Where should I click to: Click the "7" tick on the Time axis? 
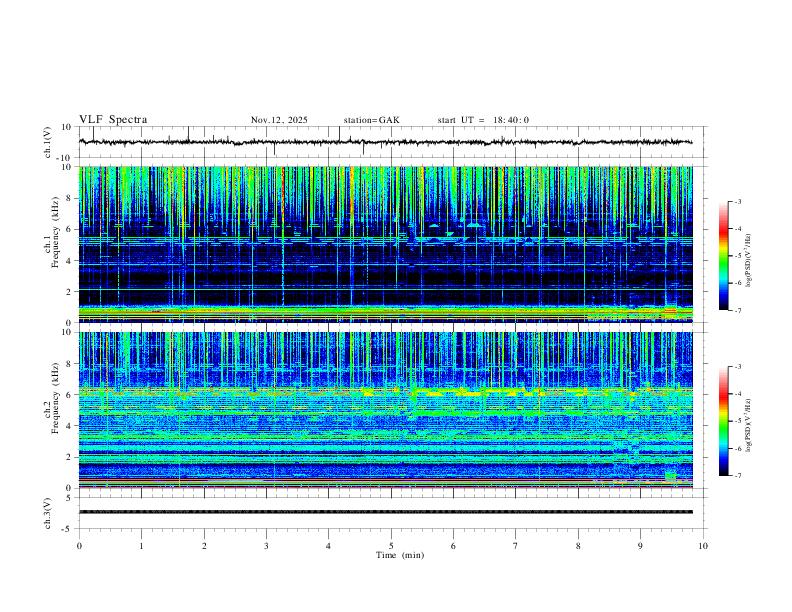pos(516,546)
